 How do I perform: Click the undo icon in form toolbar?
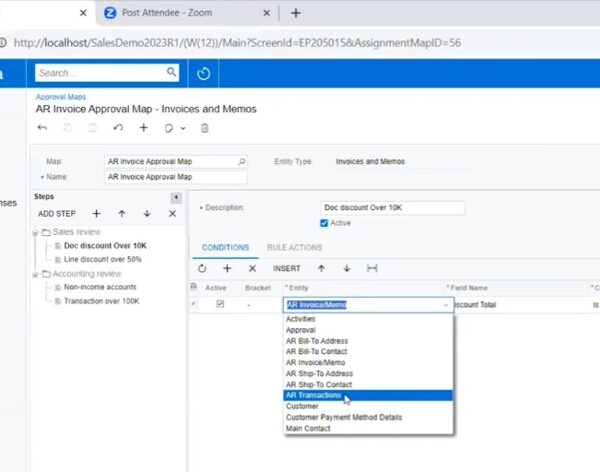click(118, 128)
